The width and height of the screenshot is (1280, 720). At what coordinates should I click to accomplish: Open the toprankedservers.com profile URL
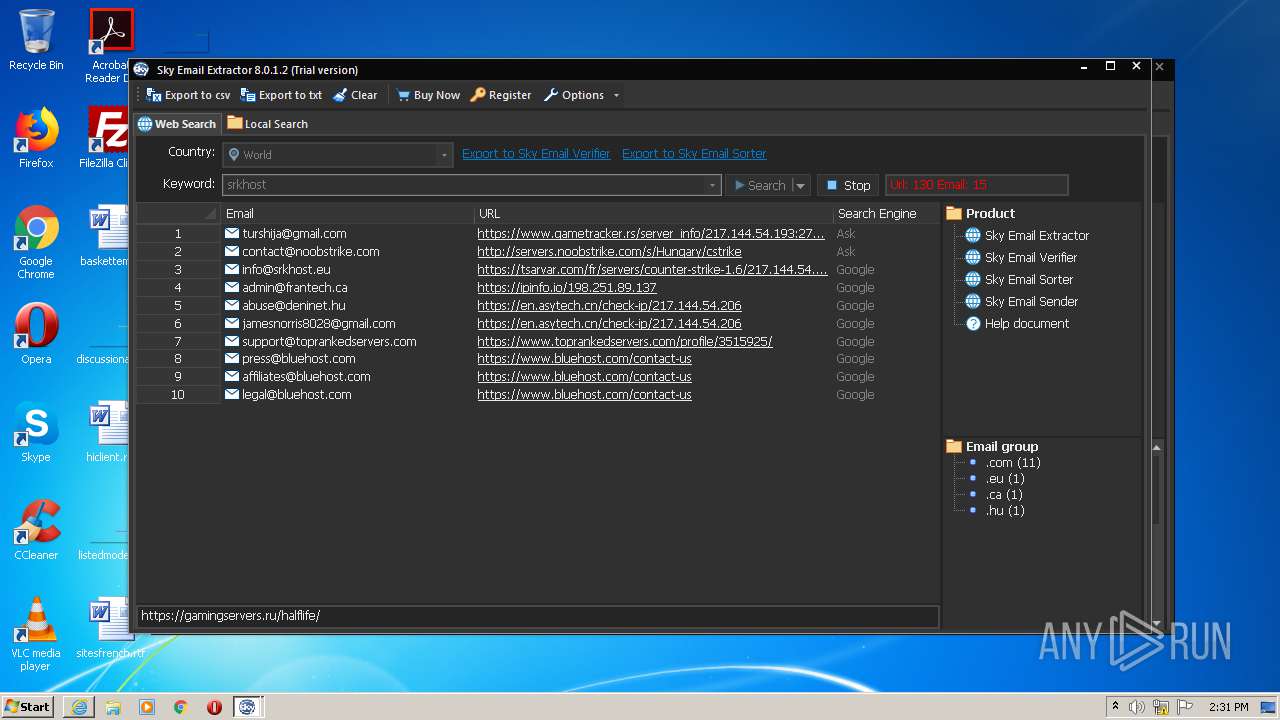(x=625, y=341)
